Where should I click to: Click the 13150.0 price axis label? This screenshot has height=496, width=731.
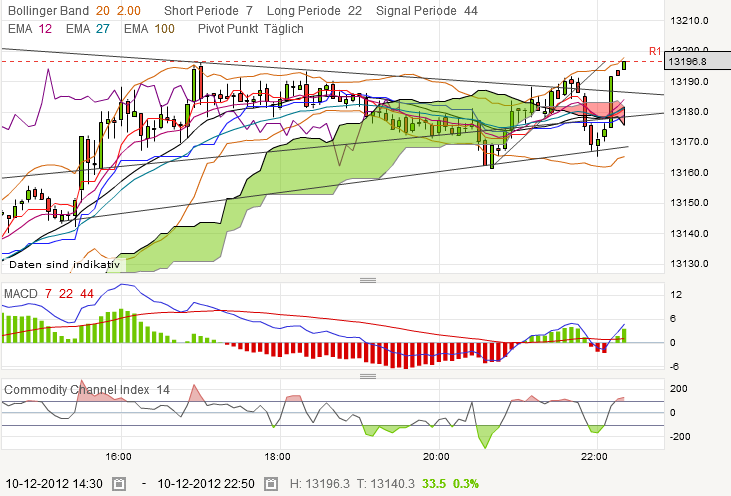coord(690,203)
